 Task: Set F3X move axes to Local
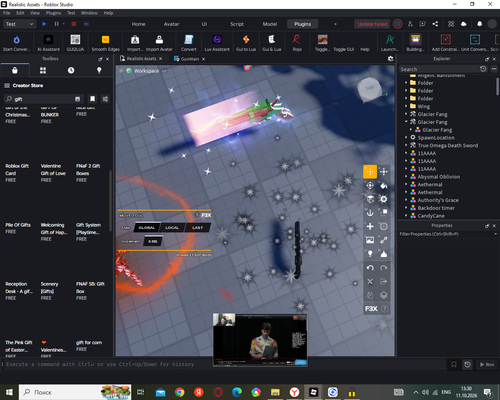click(x=172, y=228)
